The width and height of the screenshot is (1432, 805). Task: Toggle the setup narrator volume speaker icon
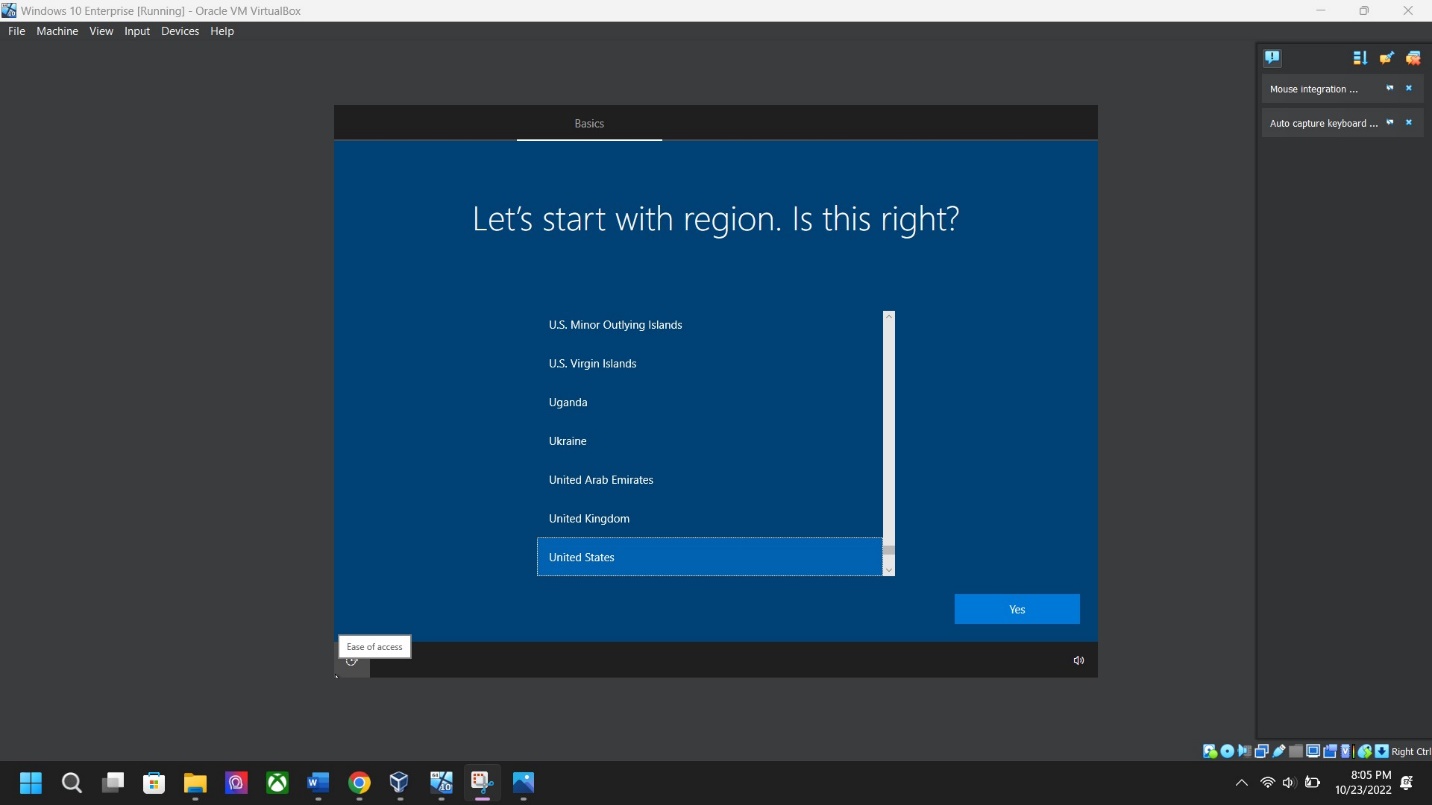click(x=1078, y=661)
